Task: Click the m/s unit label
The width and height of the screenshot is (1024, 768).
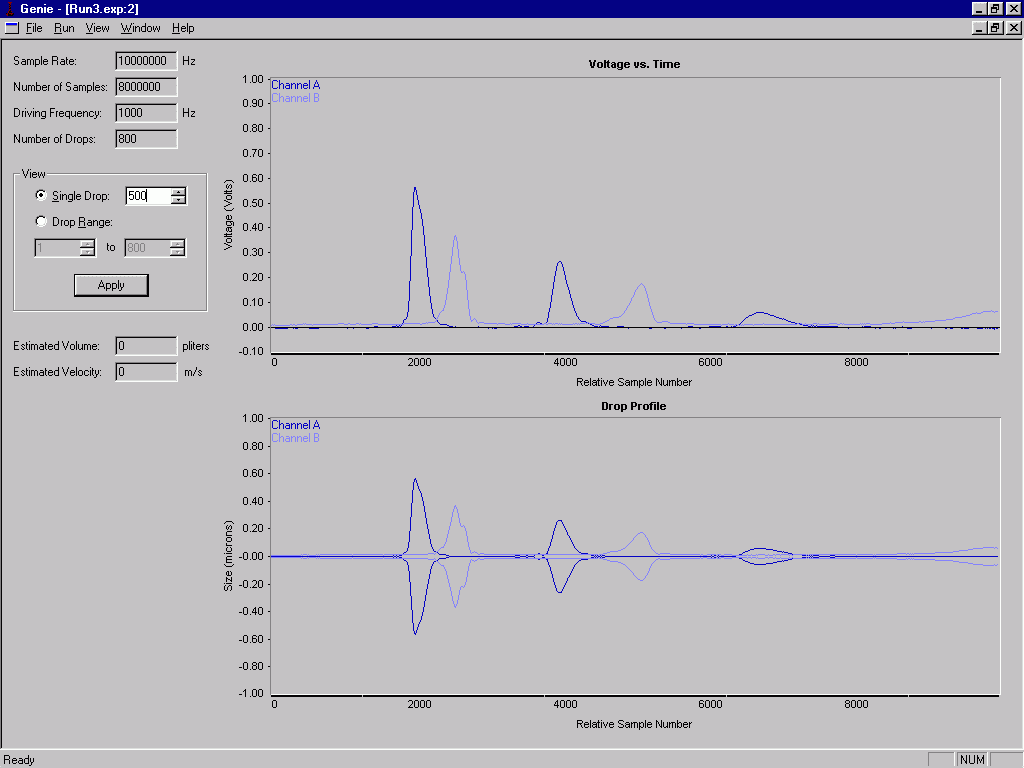Action: point(193,372)
